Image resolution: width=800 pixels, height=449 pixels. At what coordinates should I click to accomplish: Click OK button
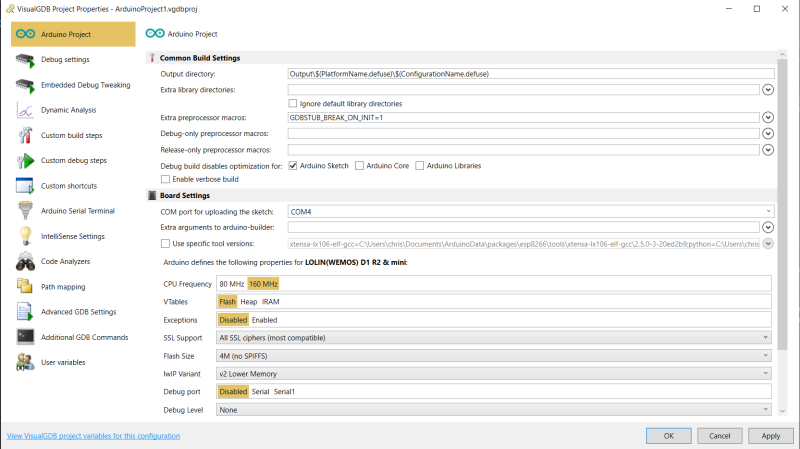[668, 436]
